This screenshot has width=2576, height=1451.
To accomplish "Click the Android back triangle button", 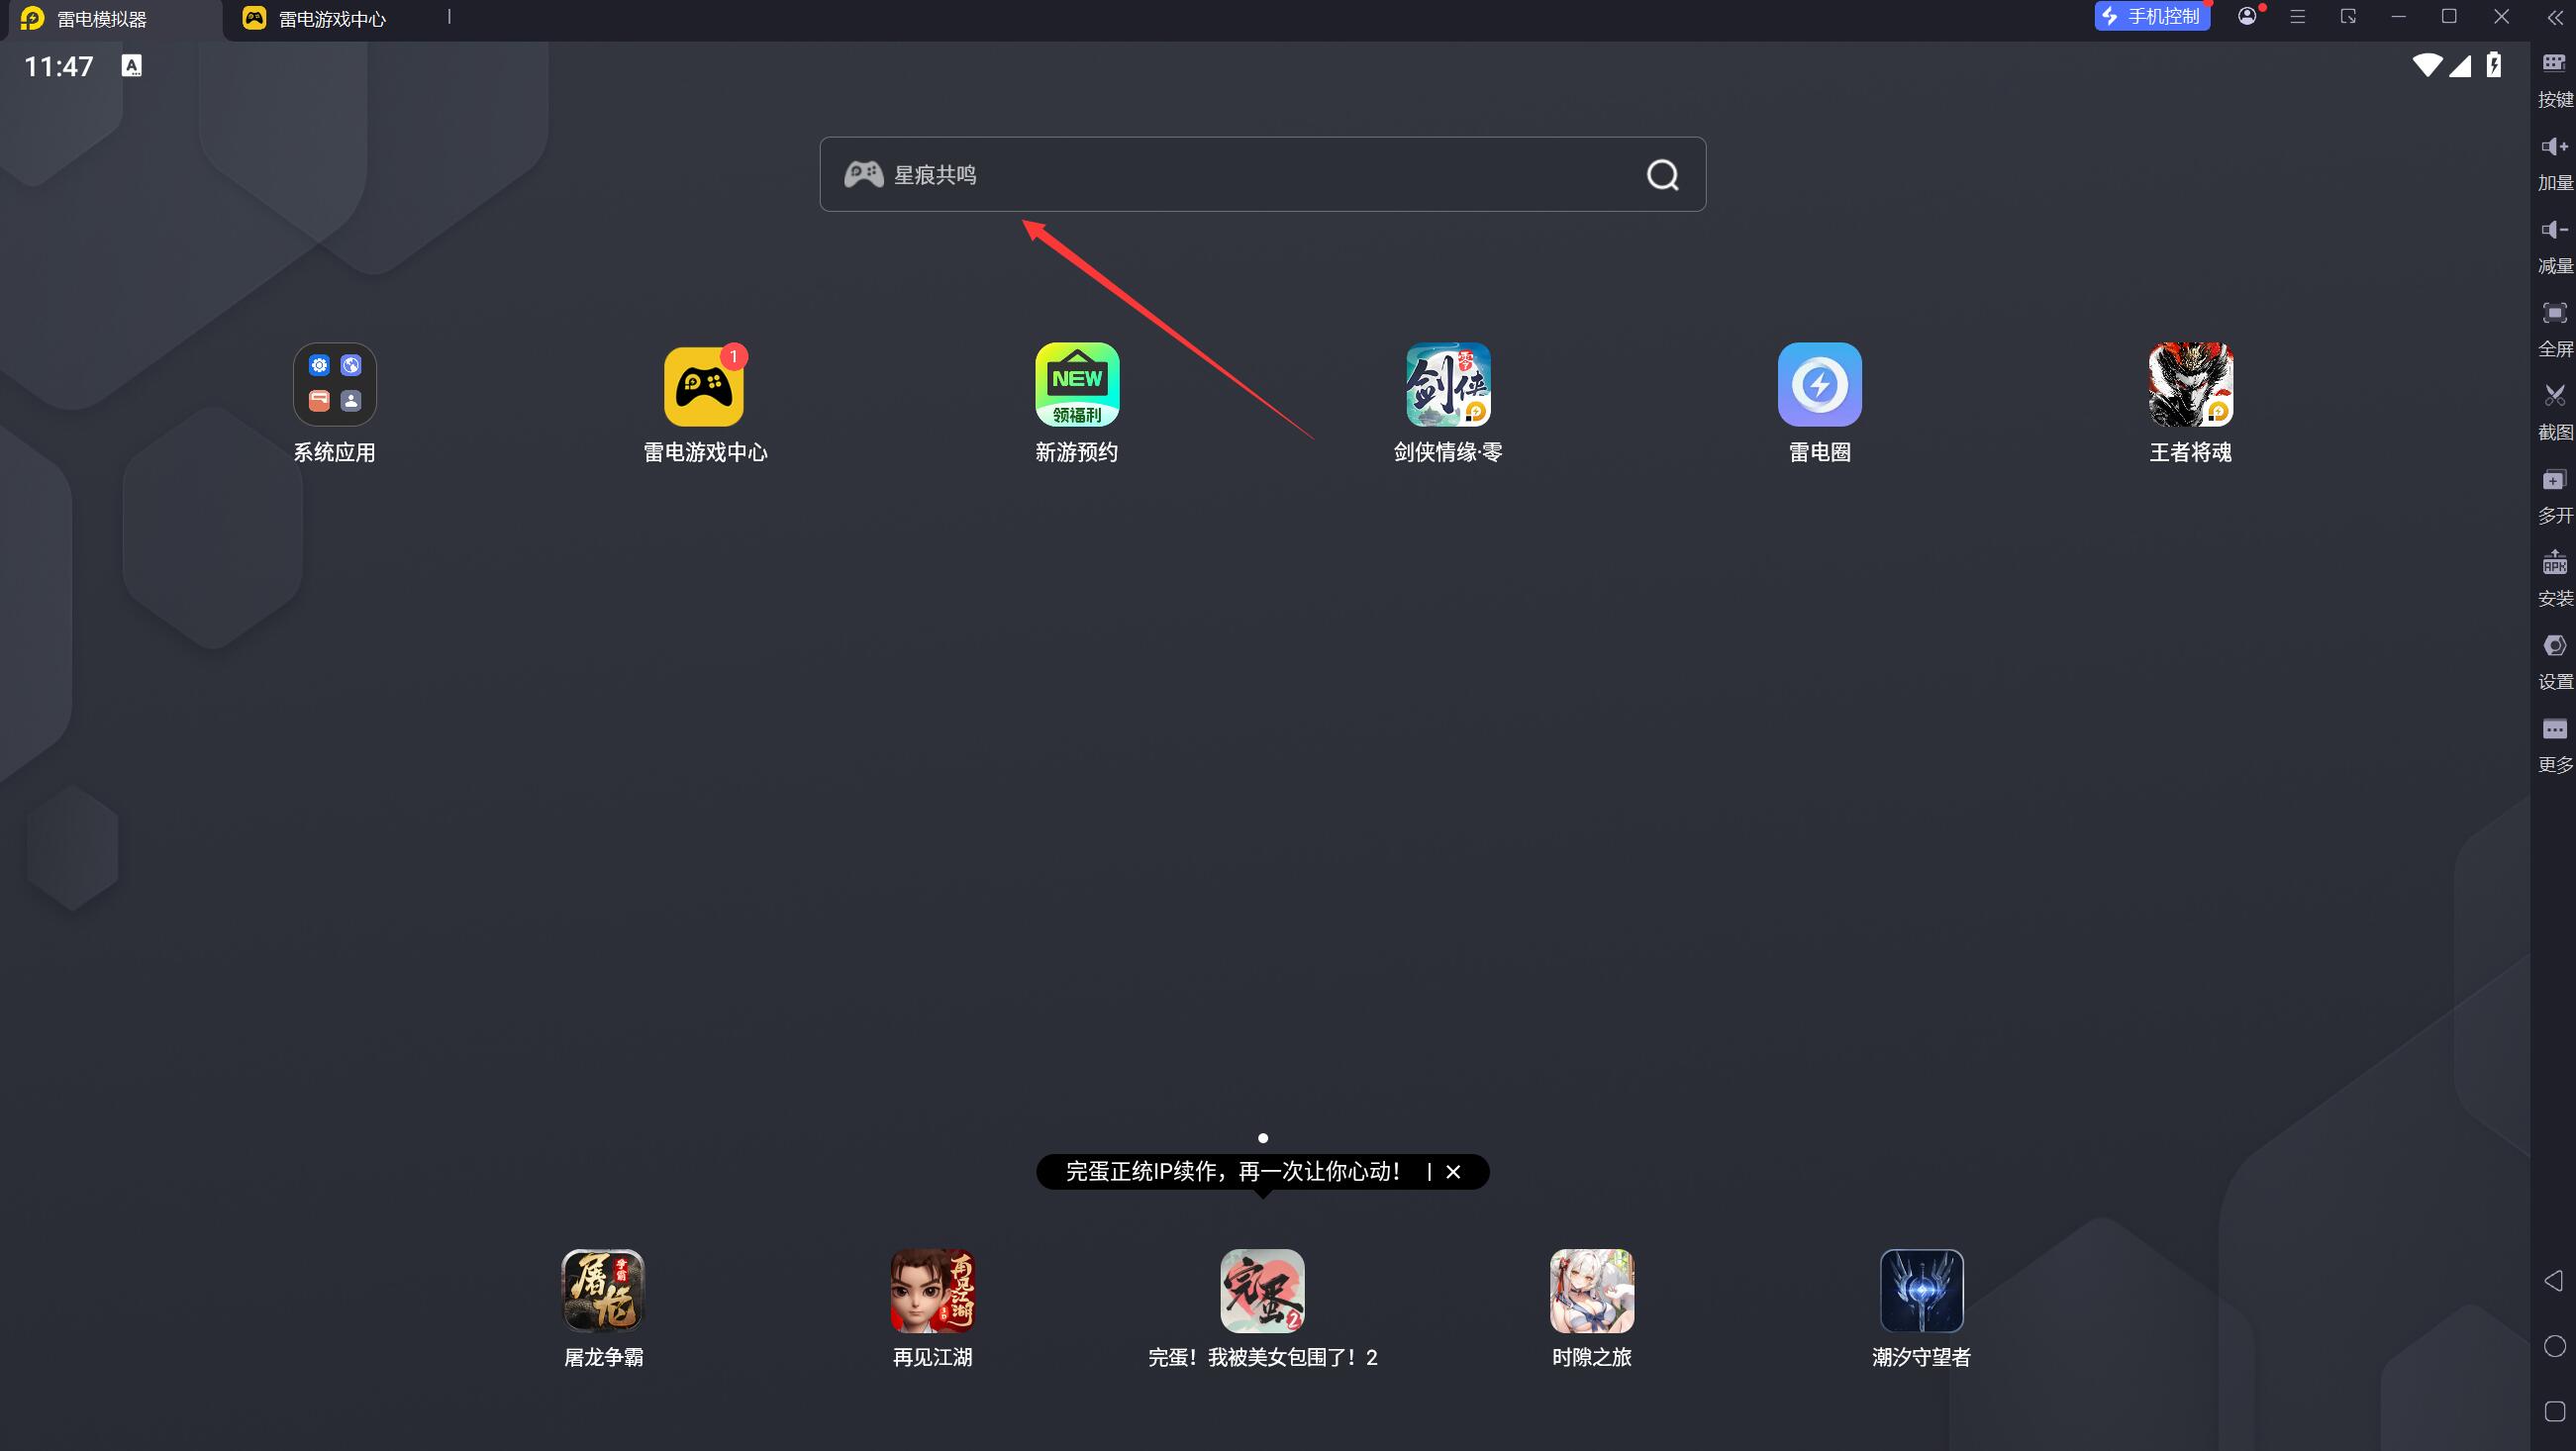I will tap(2553, 1281).
